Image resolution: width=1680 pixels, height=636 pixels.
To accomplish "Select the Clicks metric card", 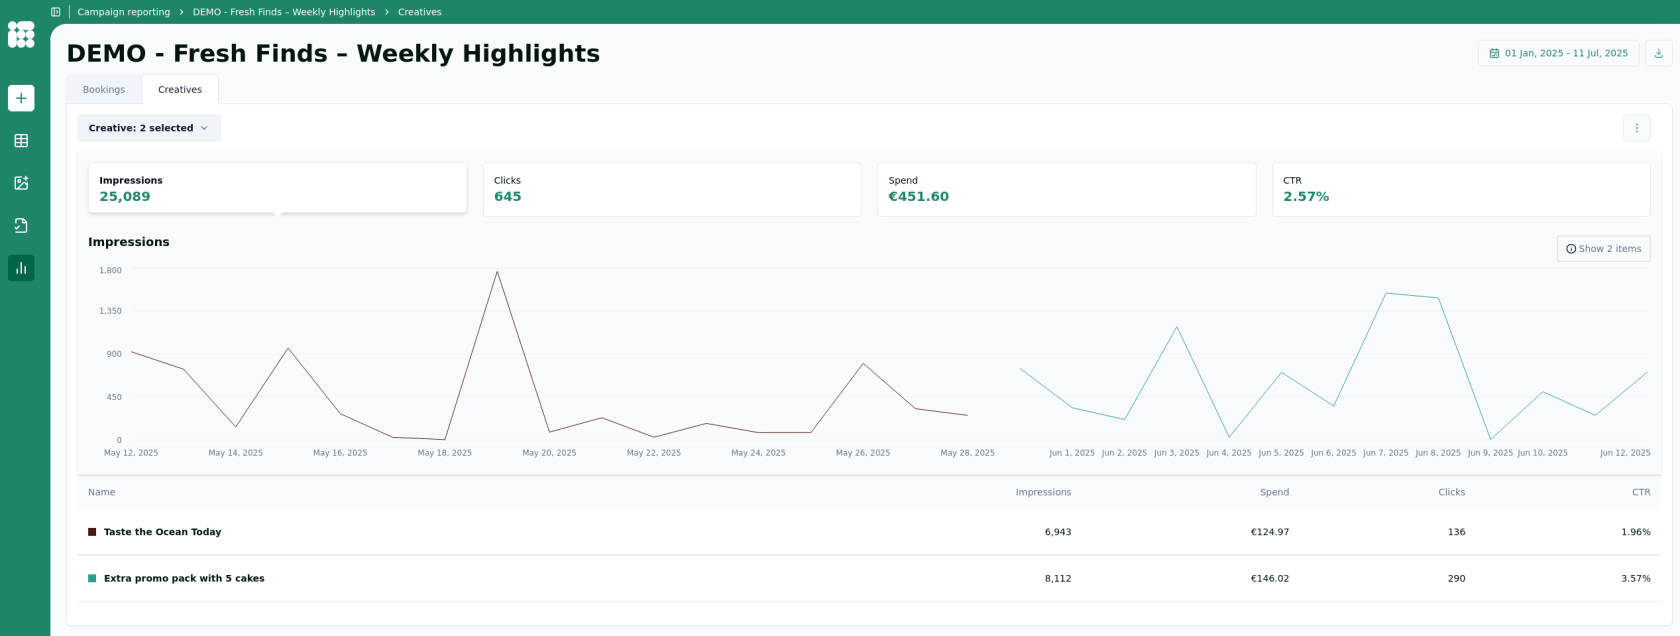I will 671,189.
